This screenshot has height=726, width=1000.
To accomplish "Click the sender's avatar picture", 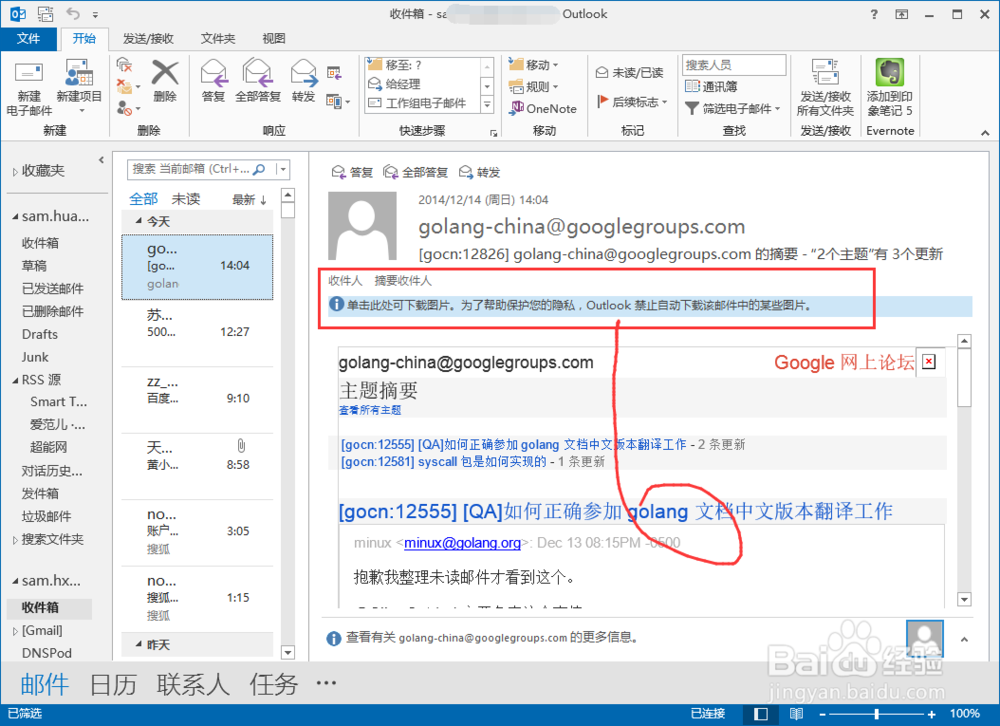I will point(362,226).
